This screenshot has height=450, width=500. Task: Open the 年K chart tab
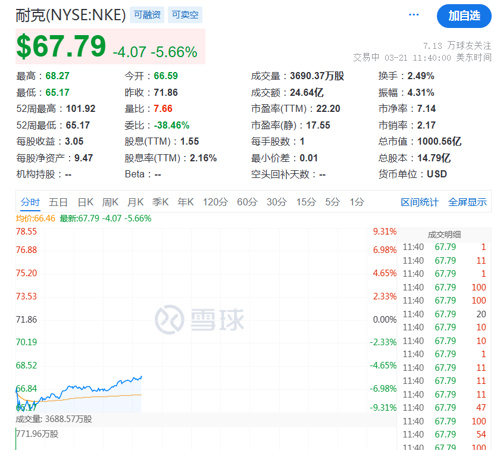tap(186, 202)
